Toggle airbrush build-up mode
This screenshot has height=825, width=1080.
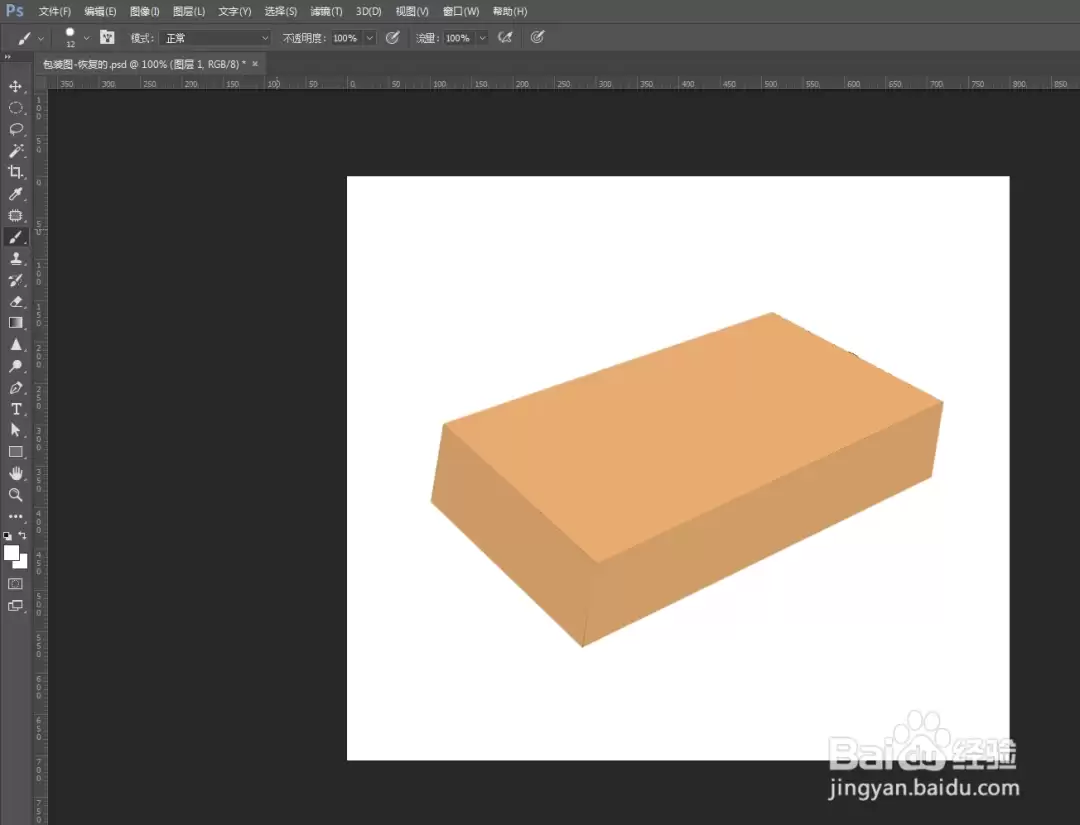(x=505, y=38)
